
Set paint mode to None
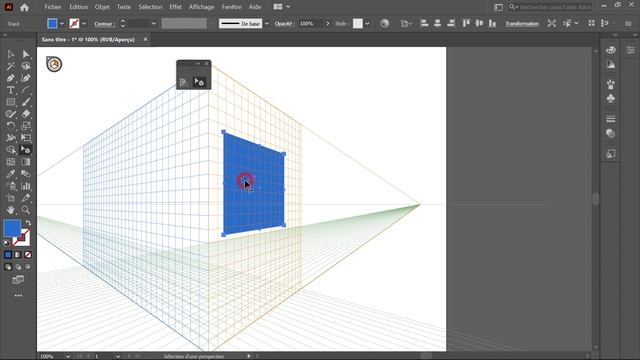(28, 255)
